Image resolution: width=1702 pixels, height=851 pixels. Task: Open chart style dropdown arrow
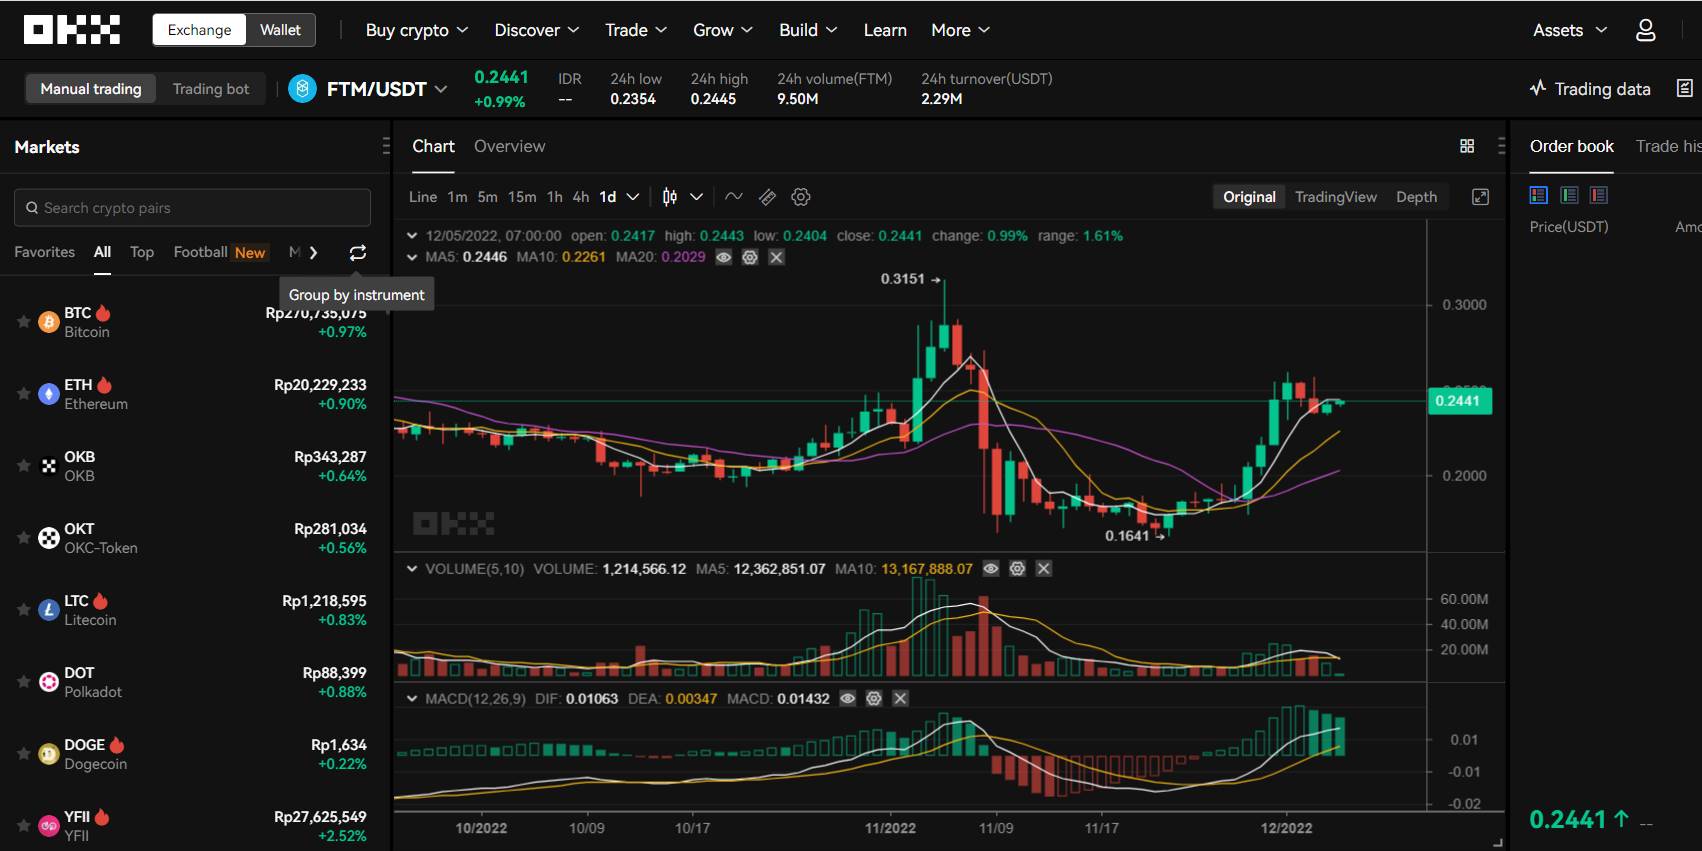pyautogui.click(x=697, y=197)
